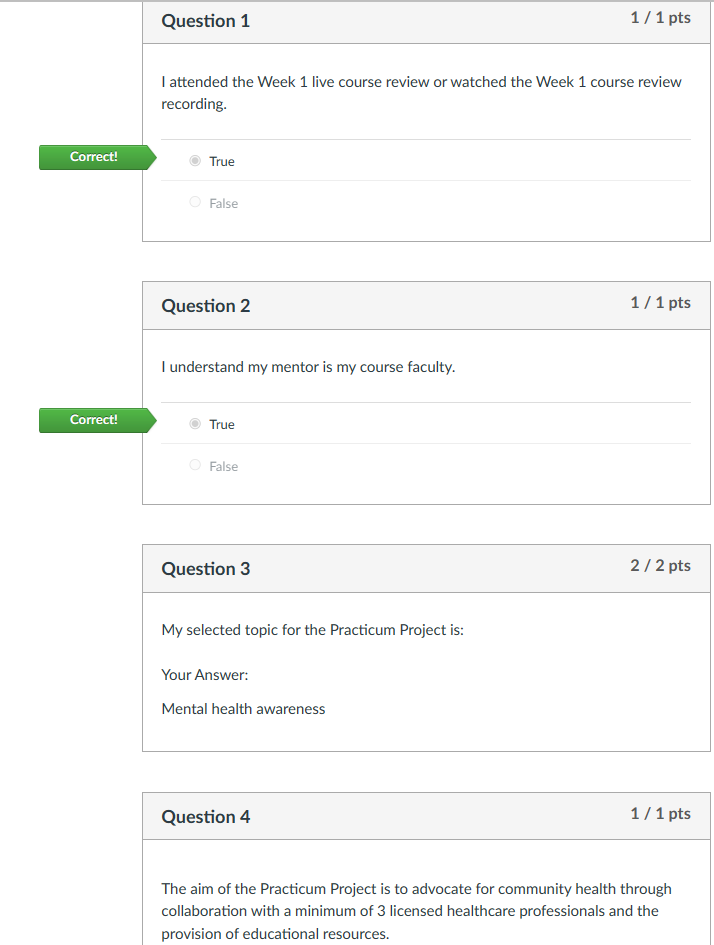Click the Question 3 heading
The width and height of the screenshot is (714, 945).
pos(206,569)
